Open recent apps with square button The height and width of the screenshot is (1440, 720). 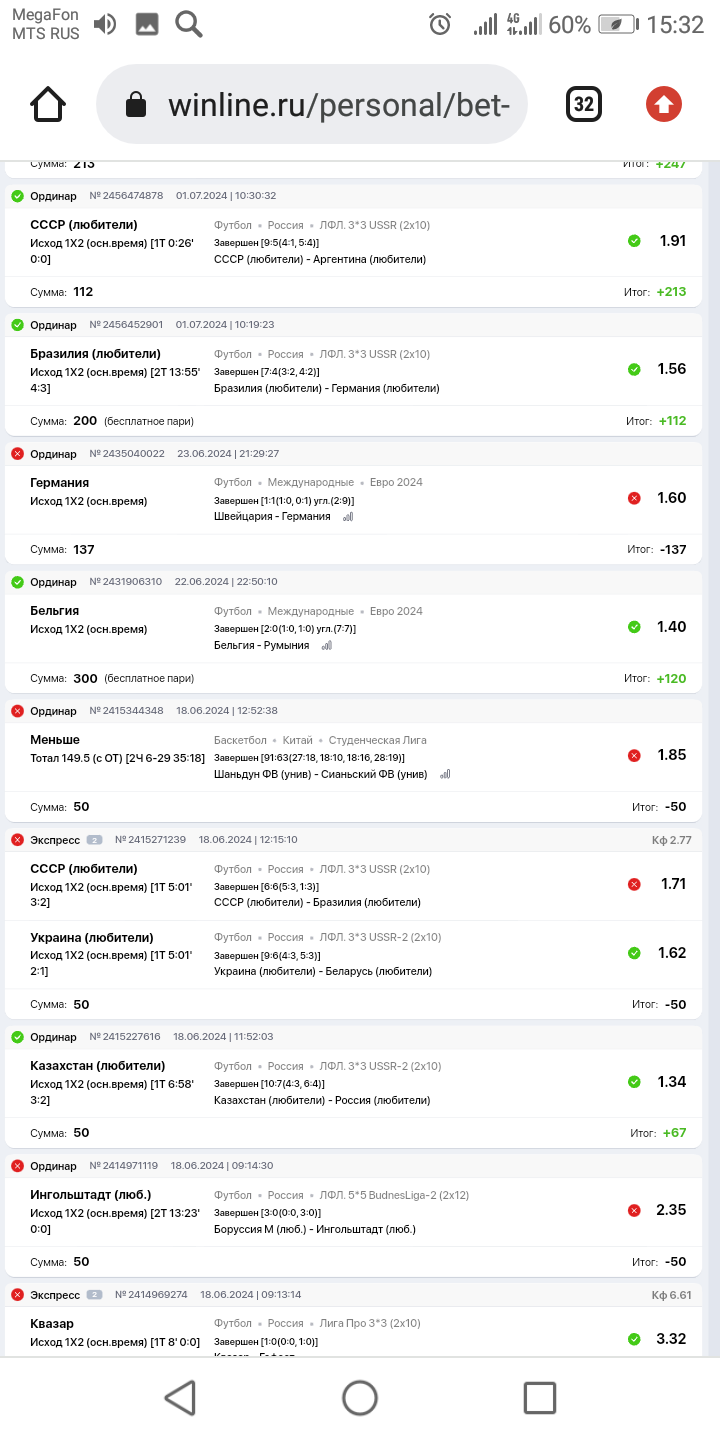[x=540, y=1397]
